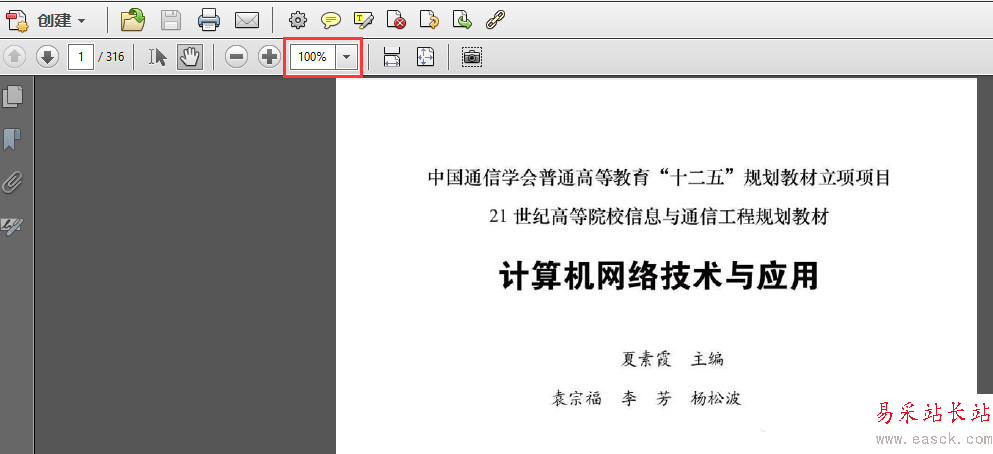This screenshot has height=454, width=993.
Task: Click the fit width scrolling icon
Action: click(392, 57)
